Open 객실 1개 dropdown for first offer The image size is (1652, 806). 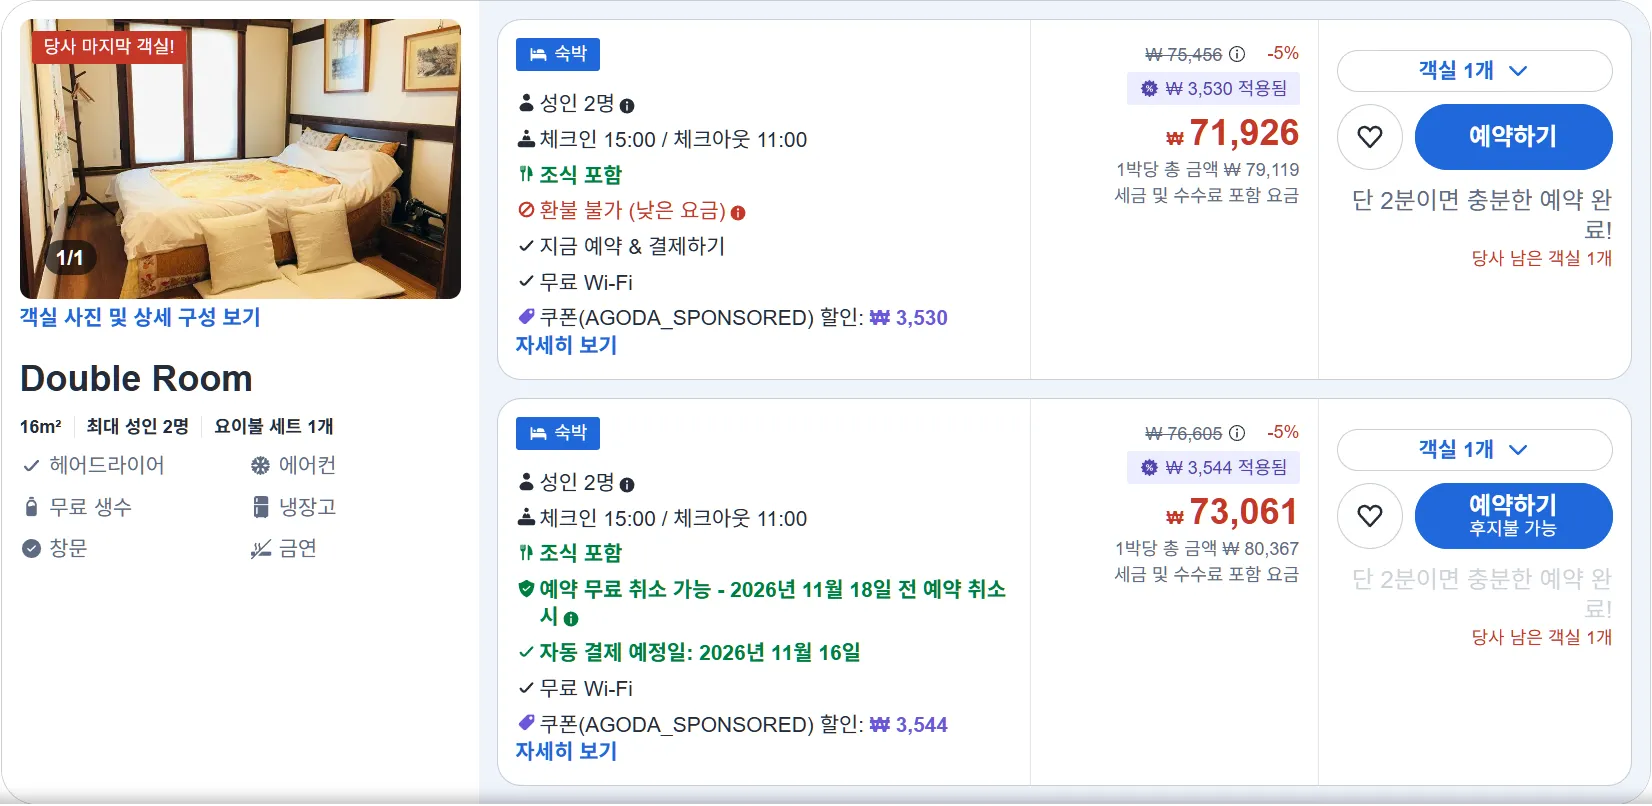1474,71
